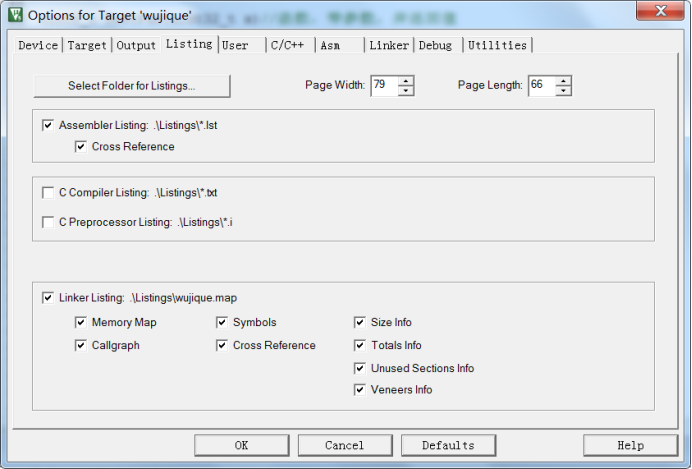The image size is (692, 469).
Task: Uncheck the Memory Map option
Action: pos(80,323)
